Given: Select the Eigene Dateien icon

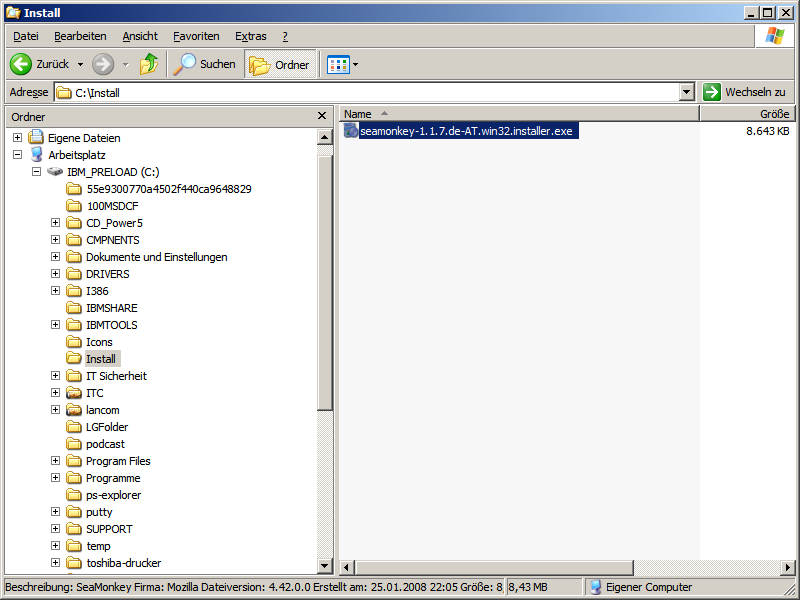Looking at the screenshot, I should (36, 137).
